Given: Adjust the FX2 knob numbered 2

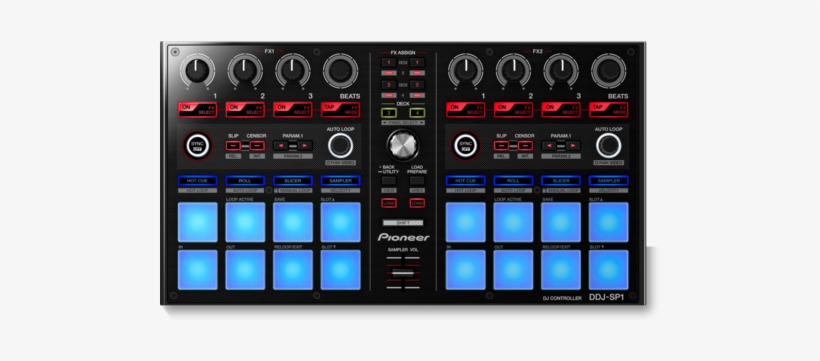Looking at the screenshot, I should [513, 71].
